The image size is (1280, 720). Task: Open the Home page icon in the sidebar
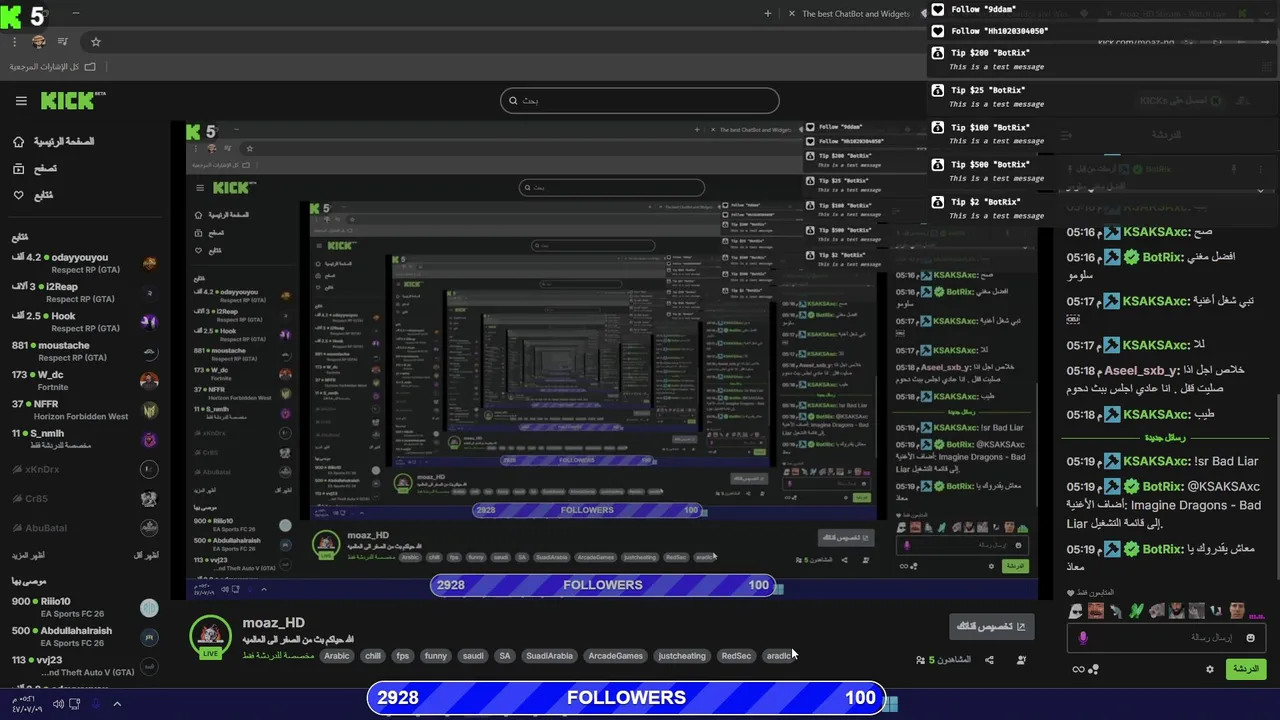pyautogui.click(x=18, y=142)
